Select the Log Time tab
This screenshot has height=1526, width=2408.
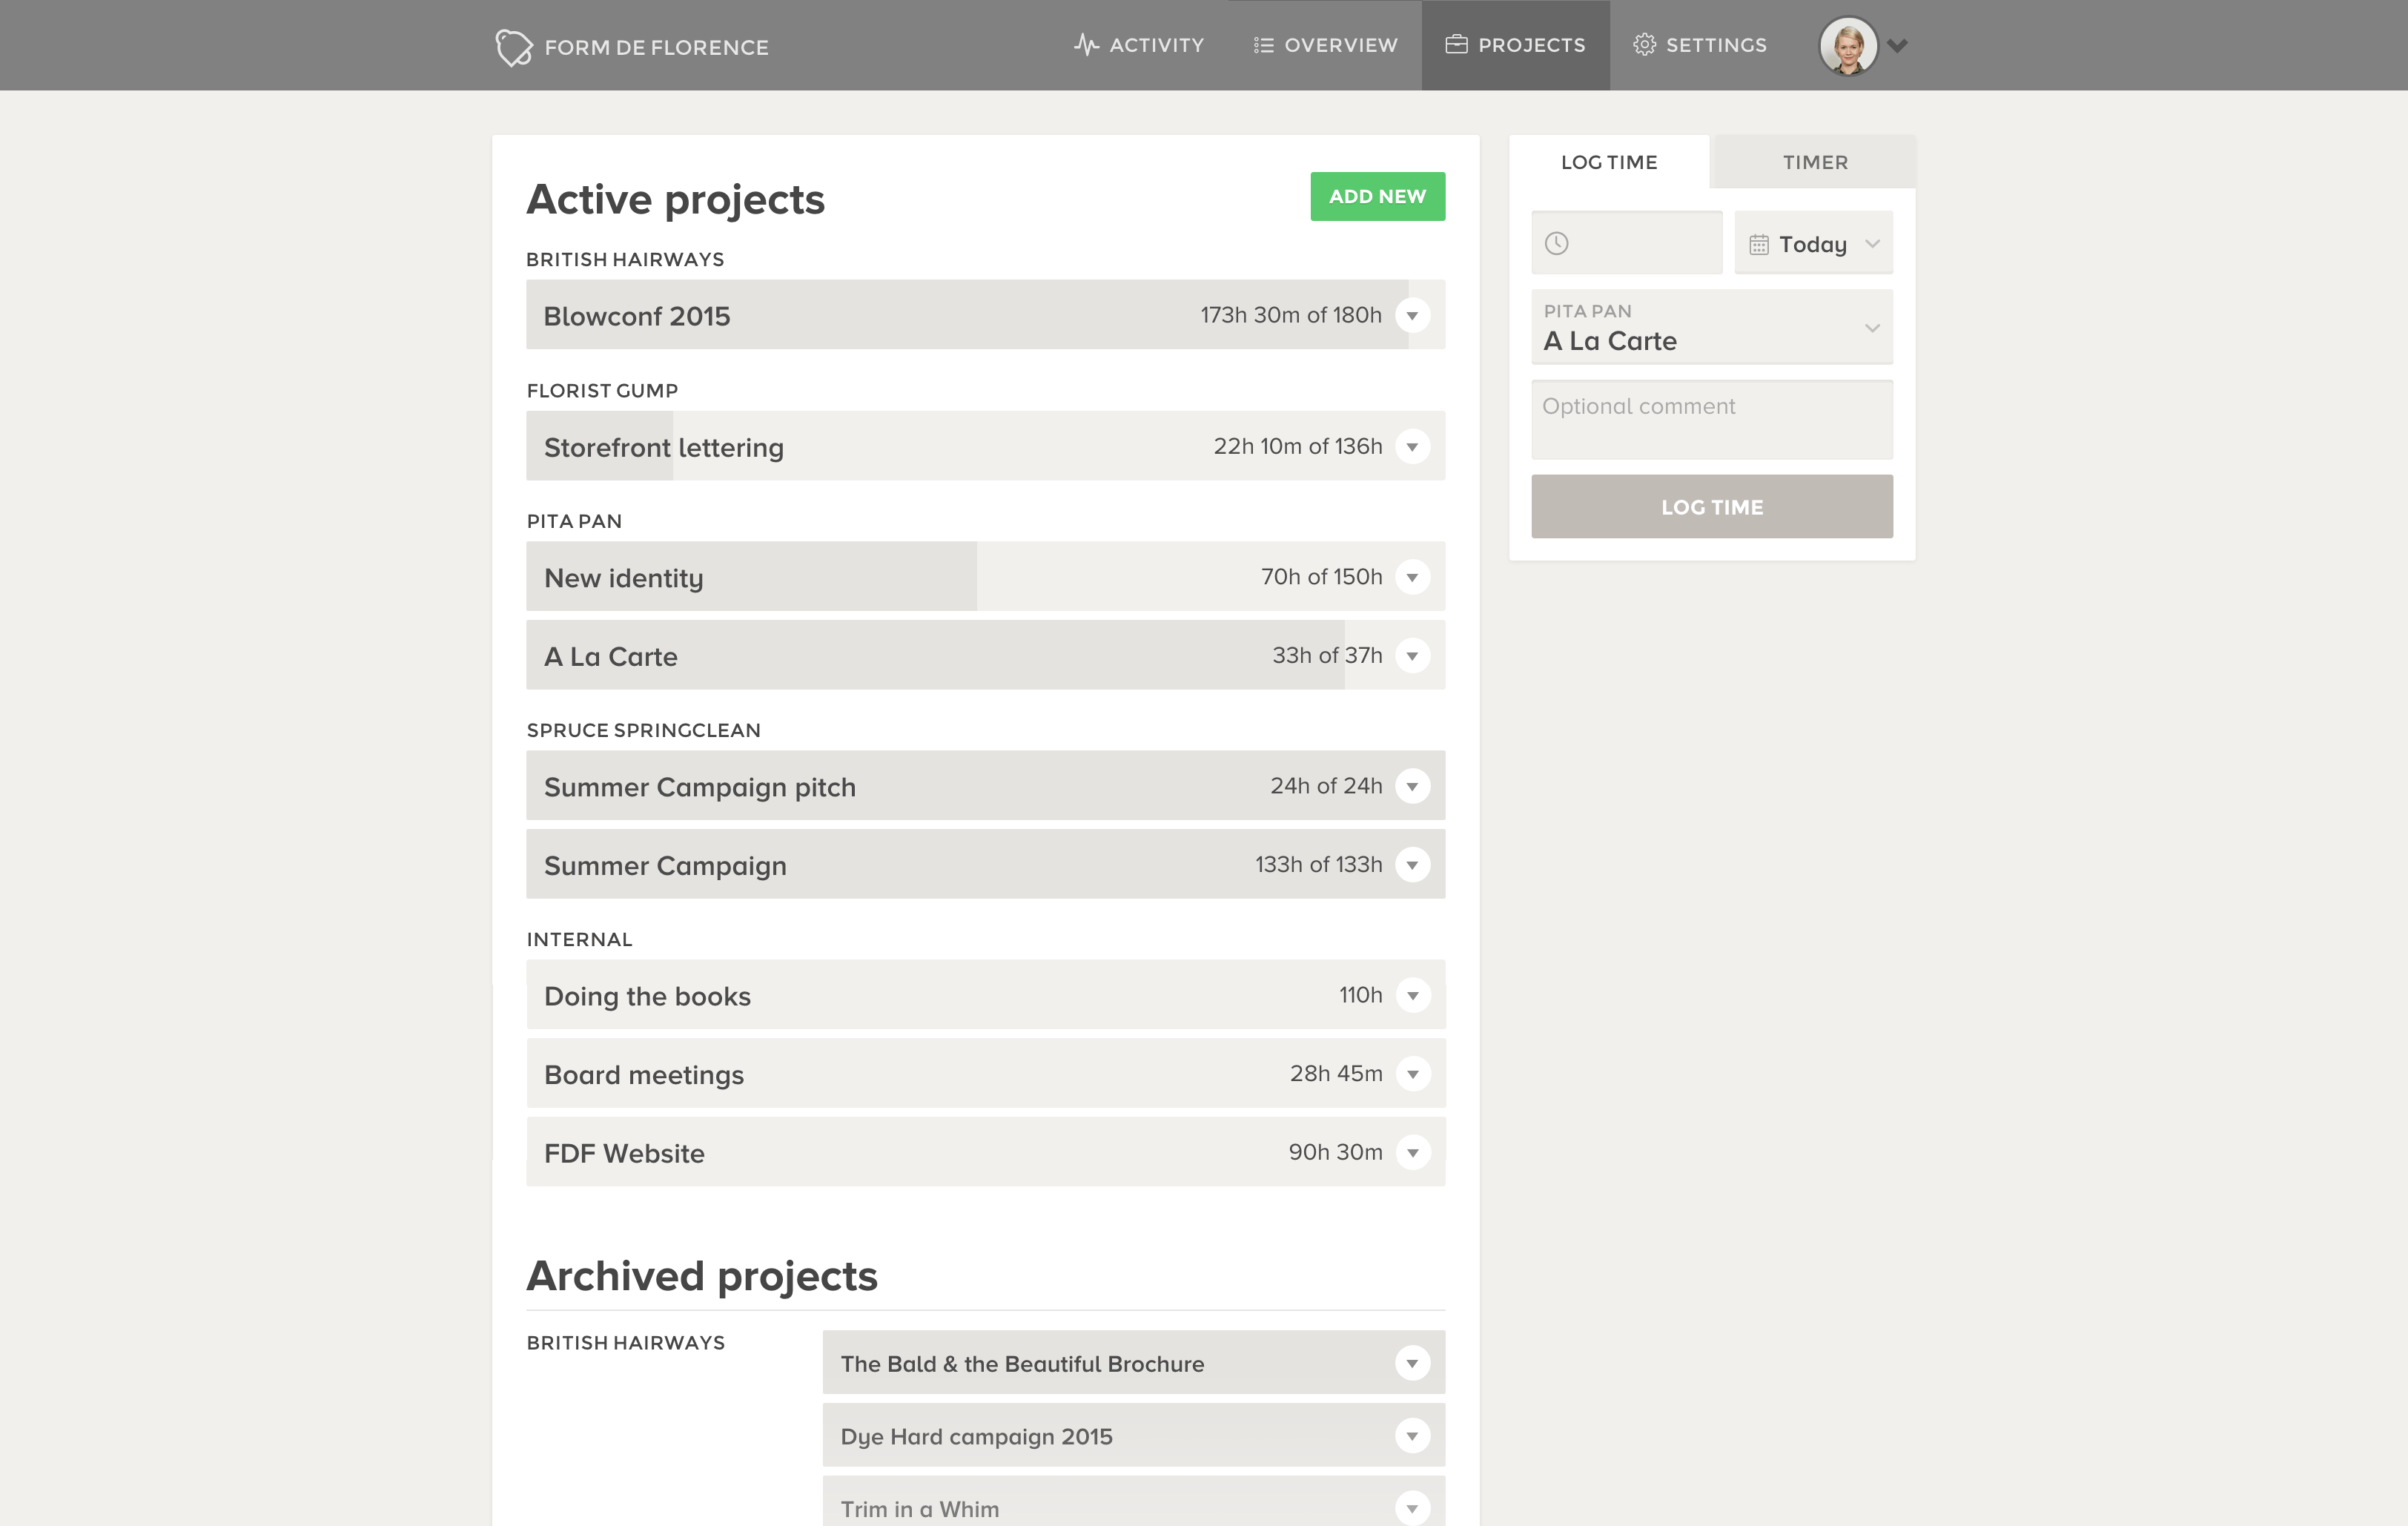coord(1608,162)
